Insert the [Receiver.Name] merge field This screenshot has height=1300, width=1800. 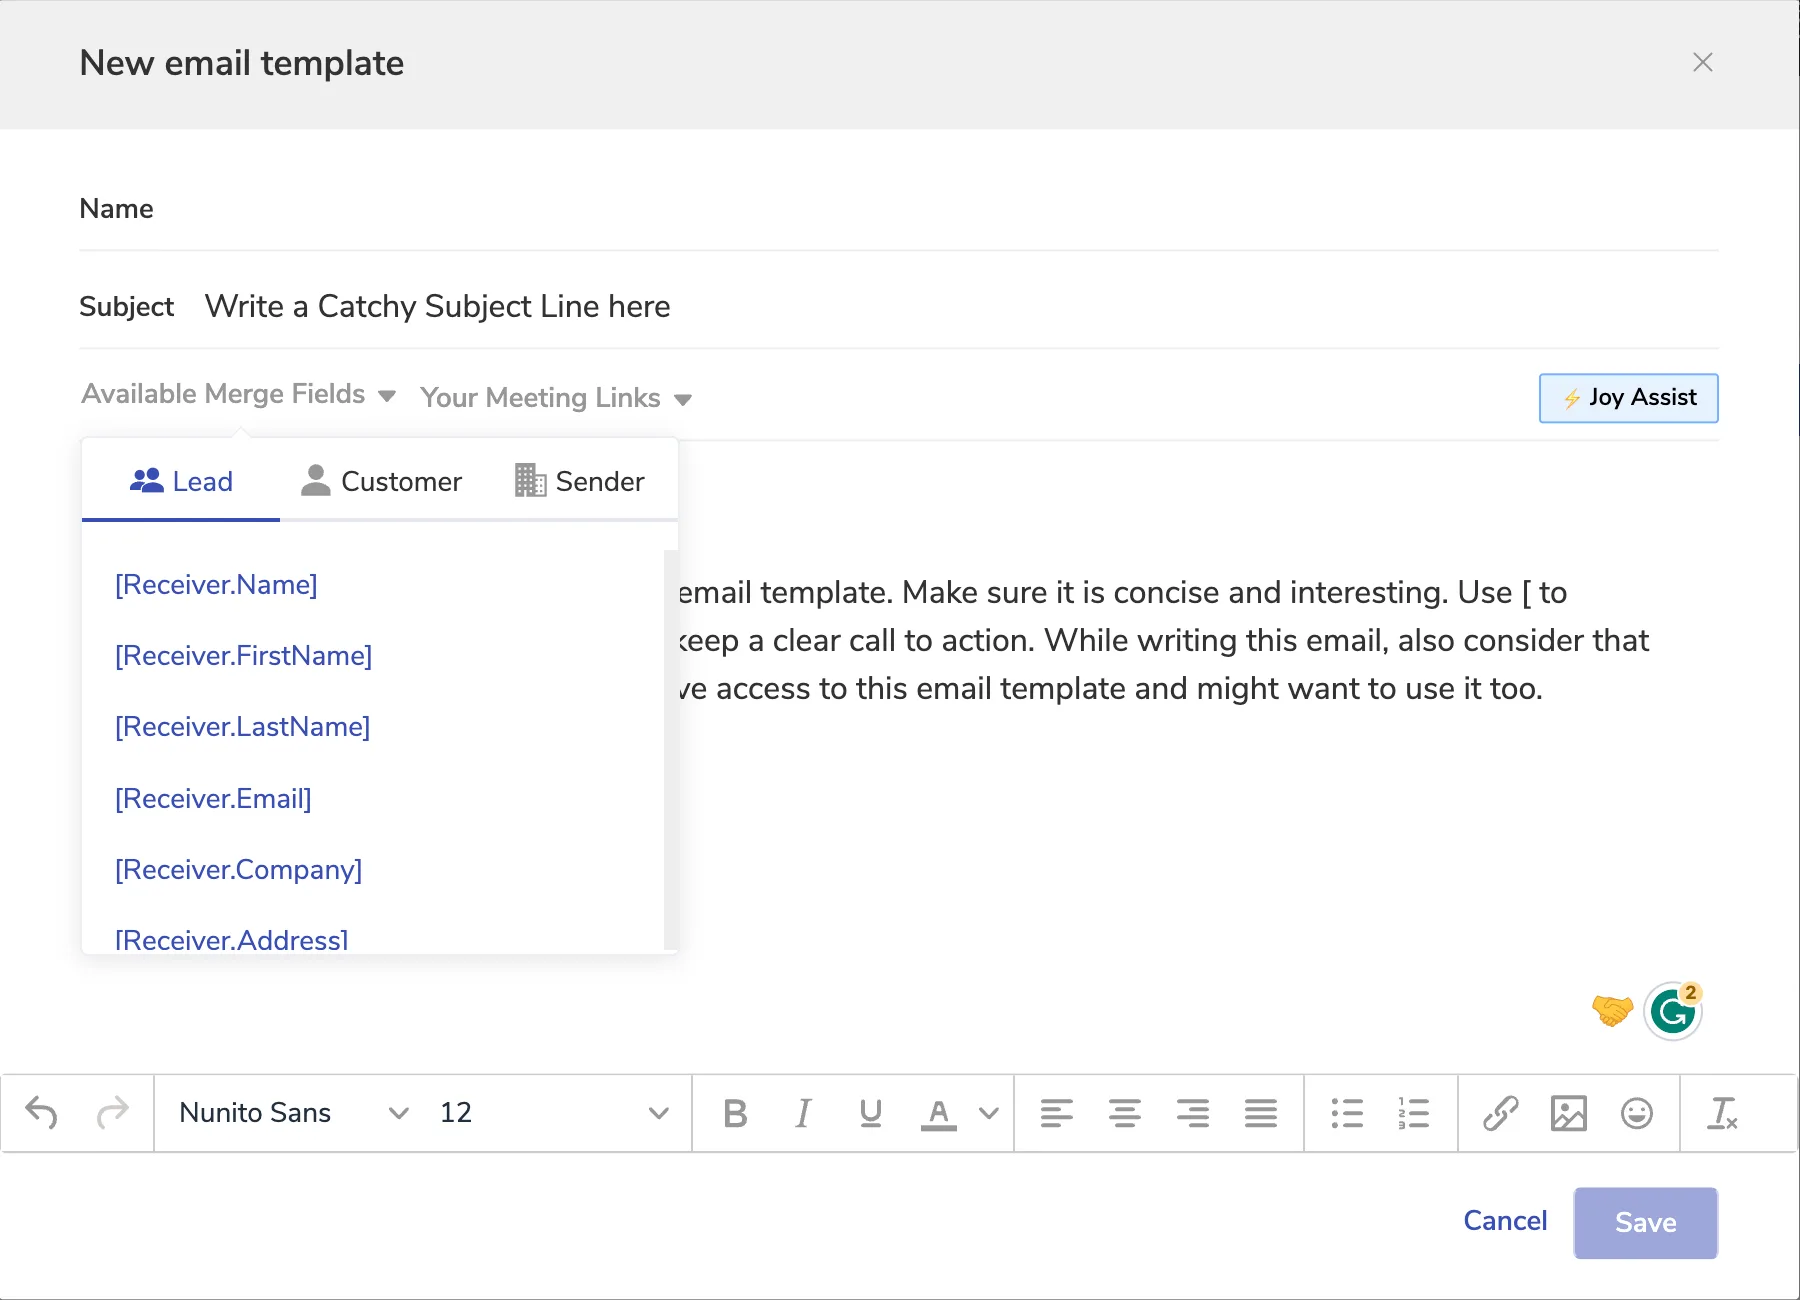tap(216, 585)
